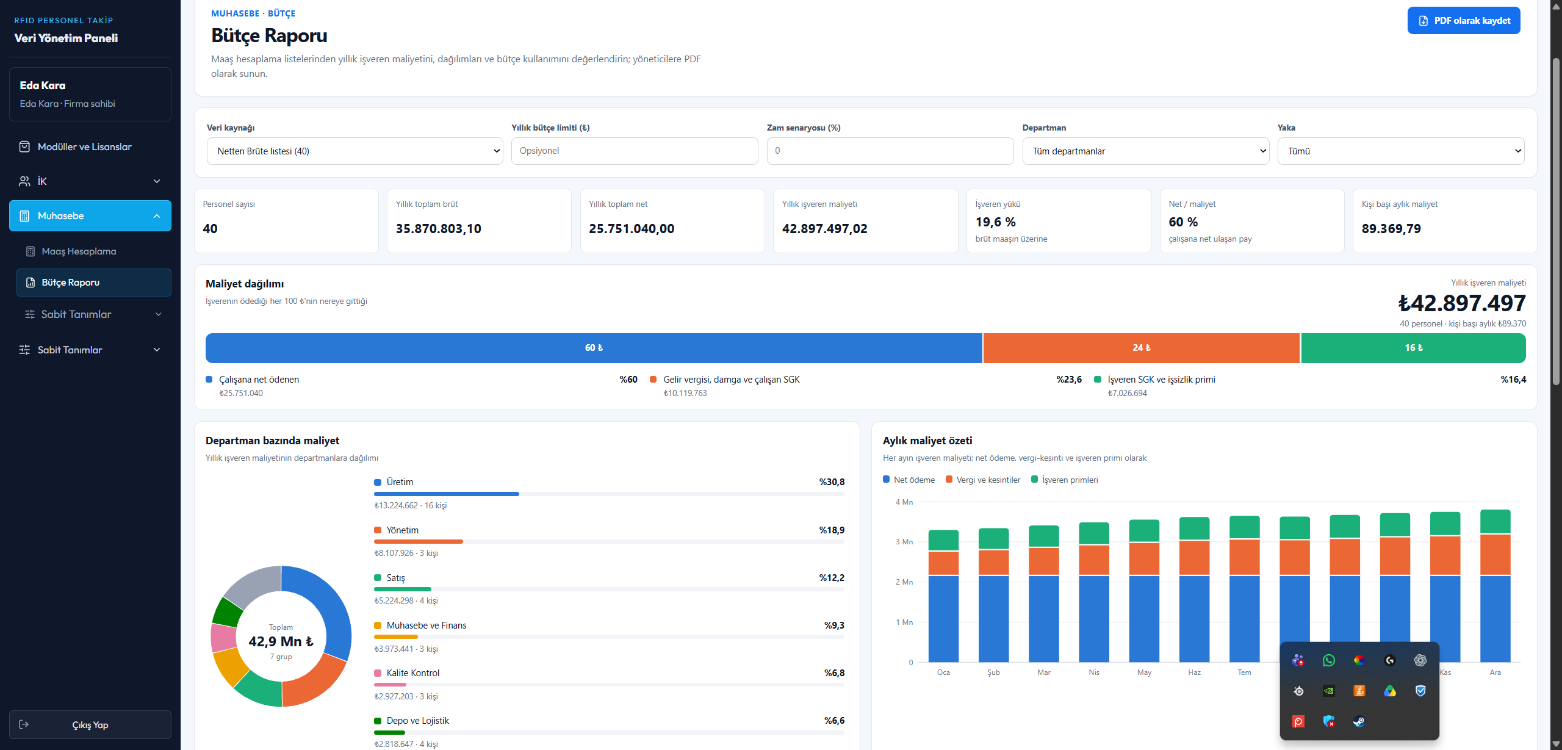Click the Çıkış Yap button label

[90, 725]
